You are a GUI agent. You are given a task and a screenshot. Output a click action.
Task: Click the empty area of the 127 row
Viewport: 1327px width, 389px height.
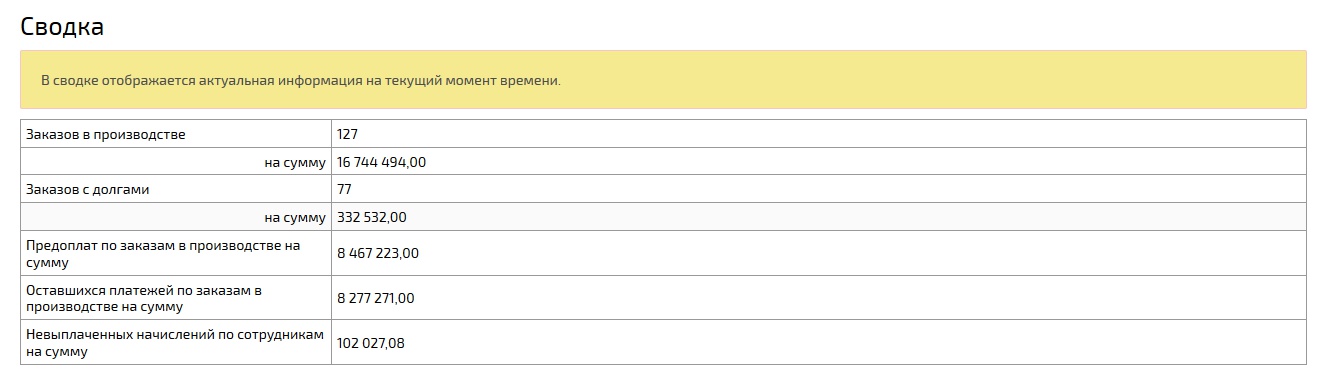coord(830,134)
